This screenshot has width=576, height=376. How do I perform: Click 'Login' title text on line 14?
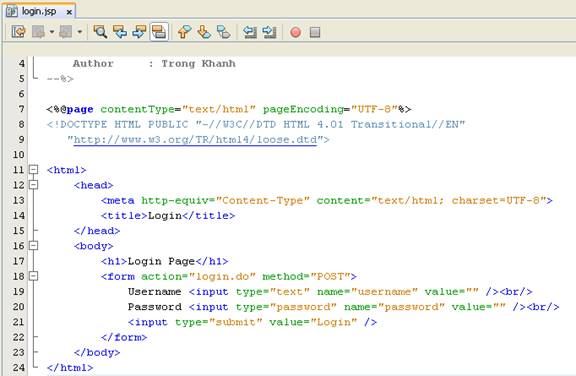click(165, 216)
